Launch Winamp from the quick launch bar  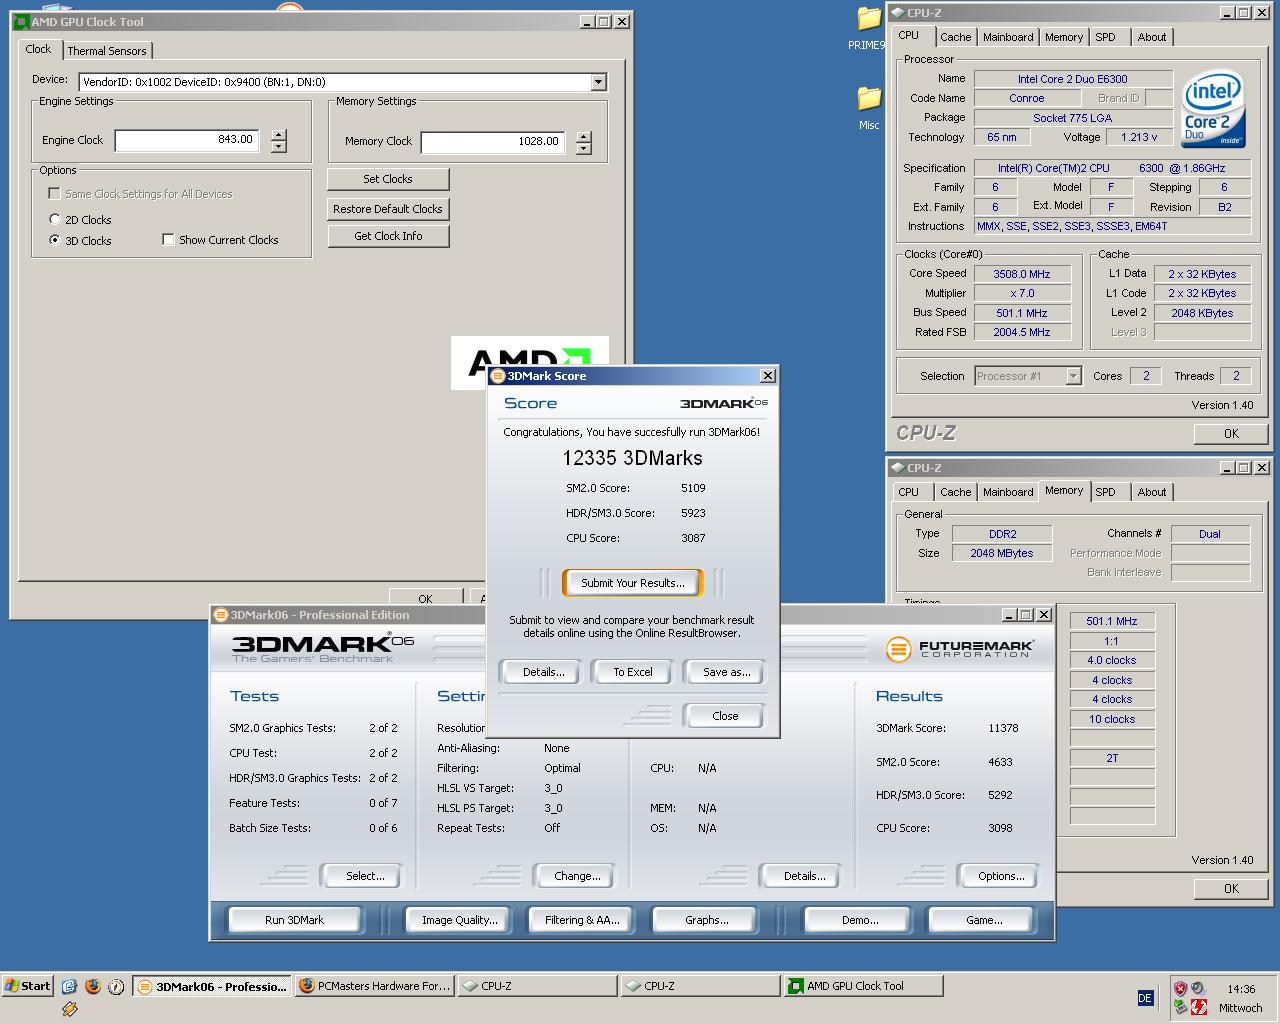click(69, 1009)
